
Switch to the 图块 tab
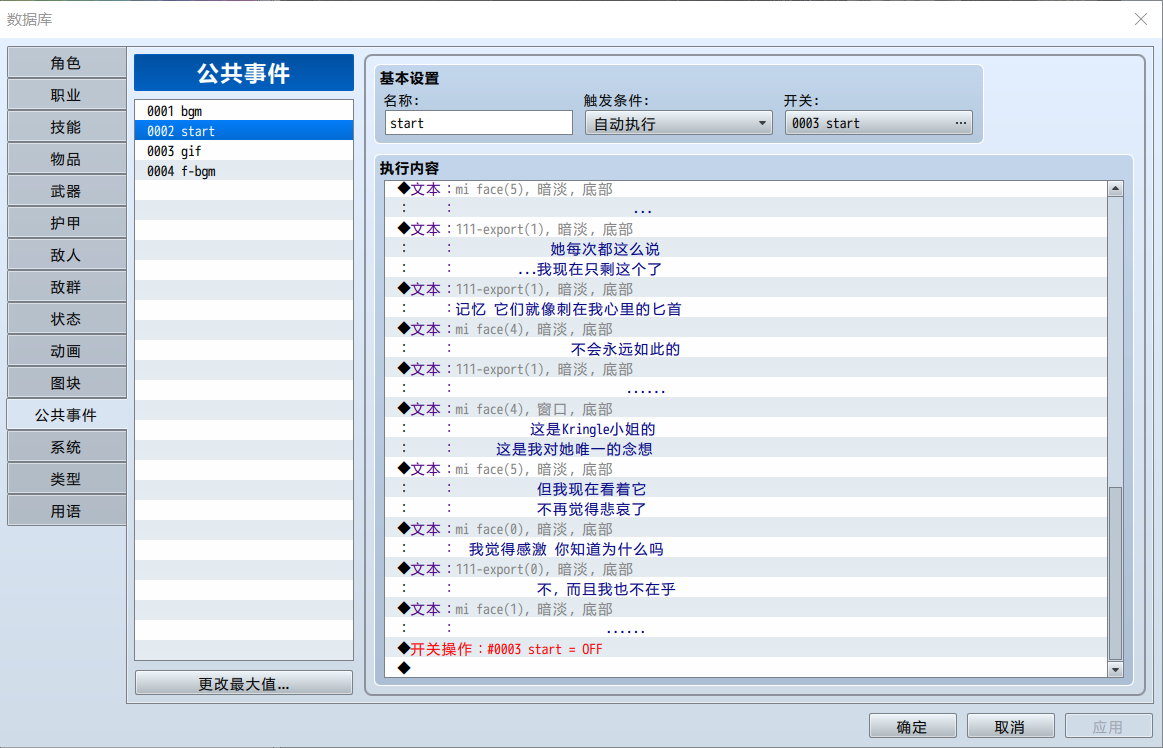tap(66, 383)
